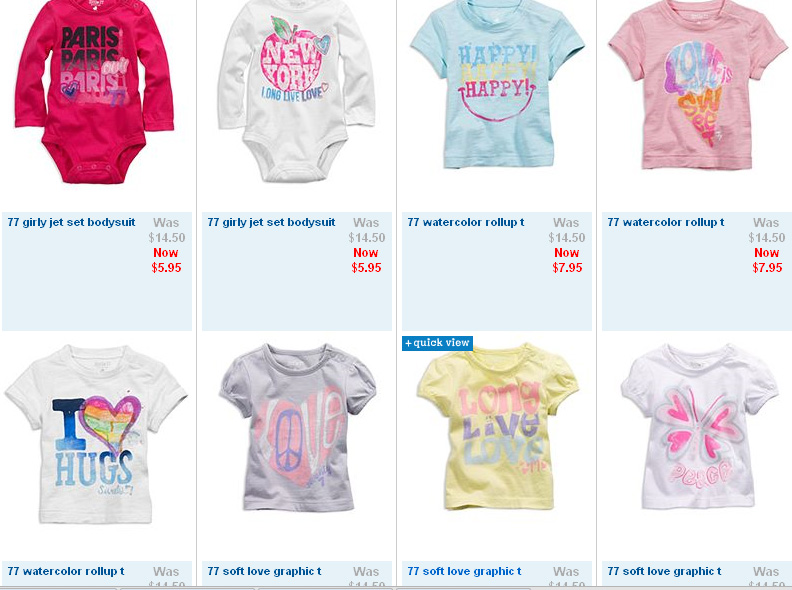Open 77 watercolor rollup t link under Hugs tee

[x=66, y=571]
